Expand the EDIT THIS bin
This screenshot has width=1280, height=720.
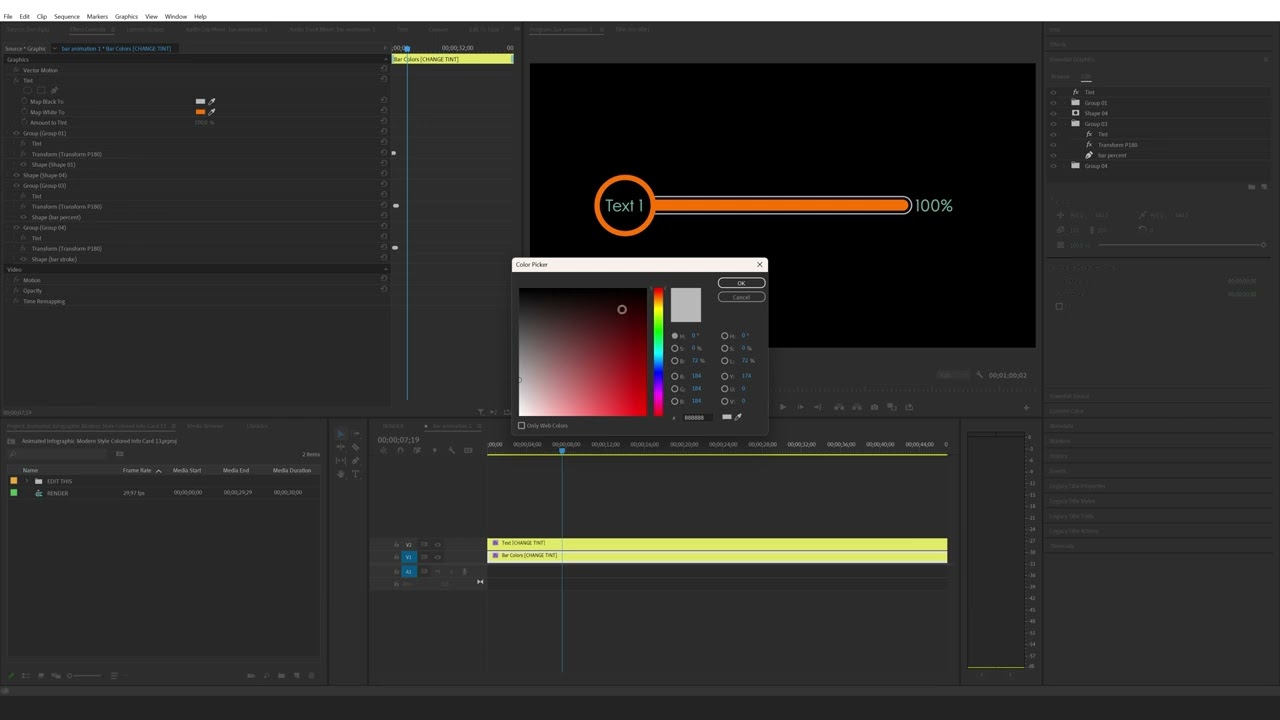pos(27,482)
